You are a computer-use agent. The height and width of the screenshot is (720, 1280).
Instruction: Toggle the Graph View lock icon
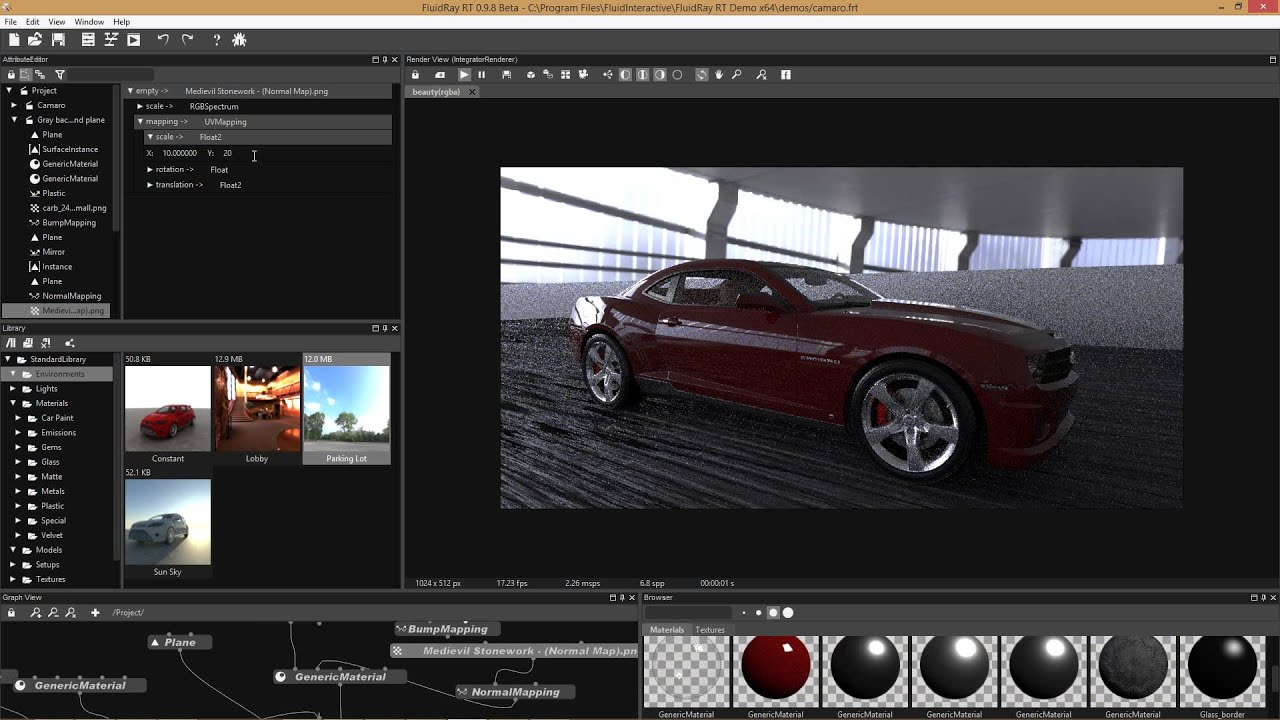(11, 612)
